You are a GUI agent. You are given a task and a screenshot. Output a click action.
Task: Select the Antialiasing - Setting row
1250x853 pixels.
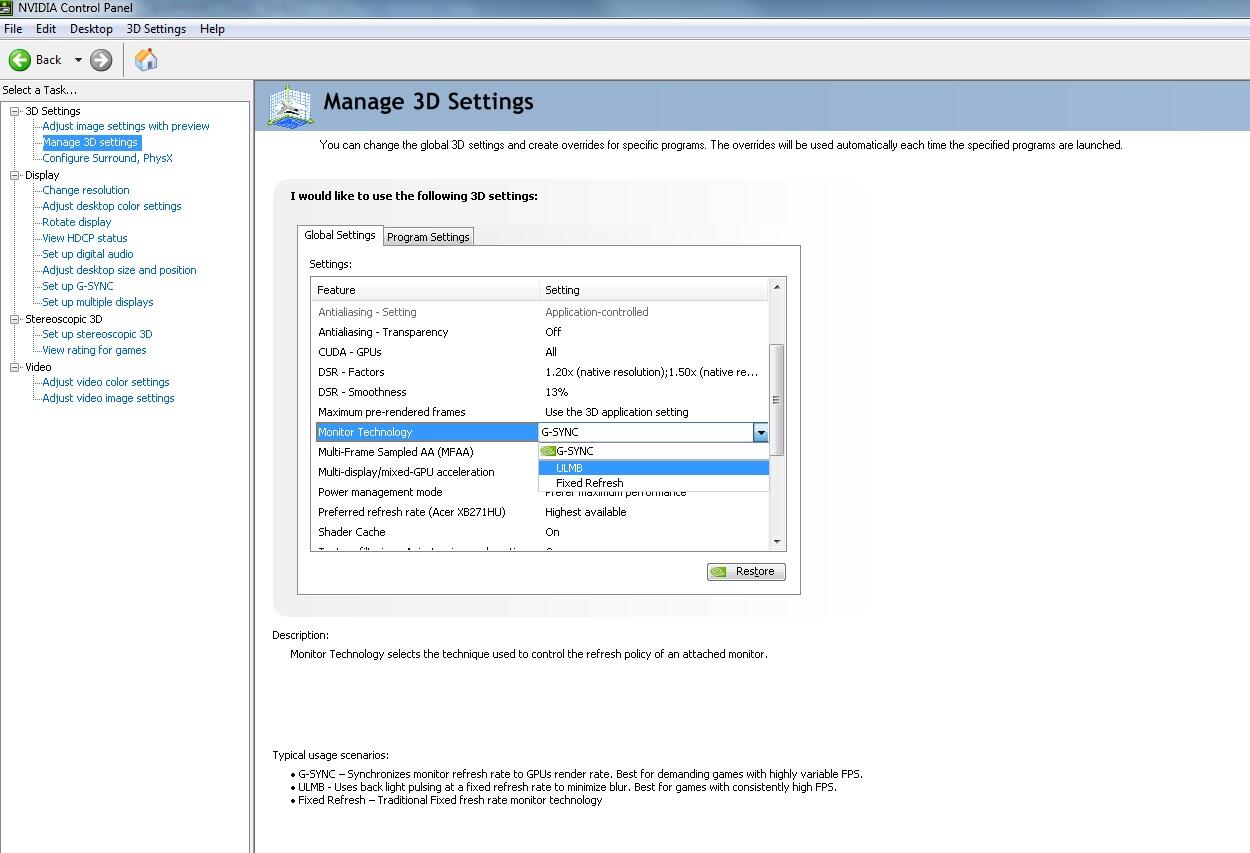coord(540,312)
